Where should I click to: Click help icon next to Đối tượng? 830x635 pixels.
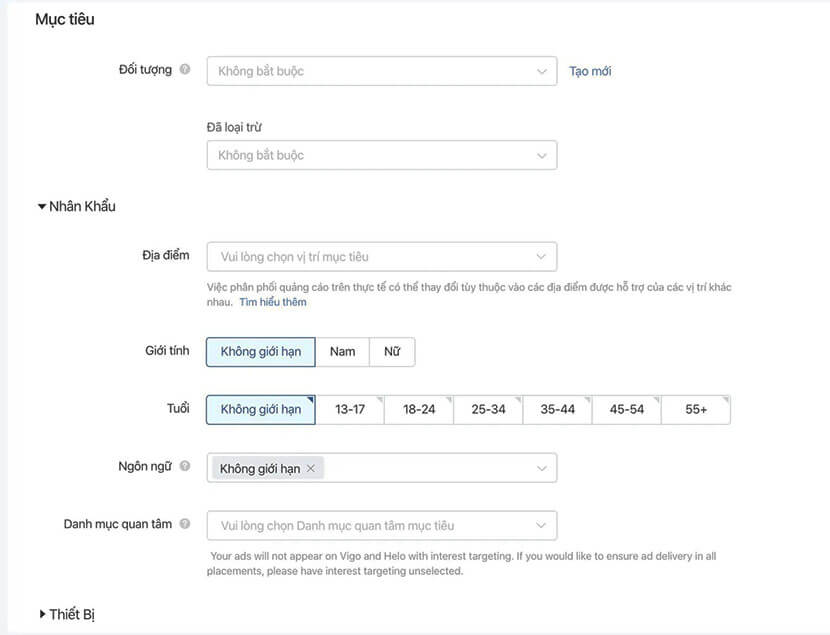click(x=185, y=70)
